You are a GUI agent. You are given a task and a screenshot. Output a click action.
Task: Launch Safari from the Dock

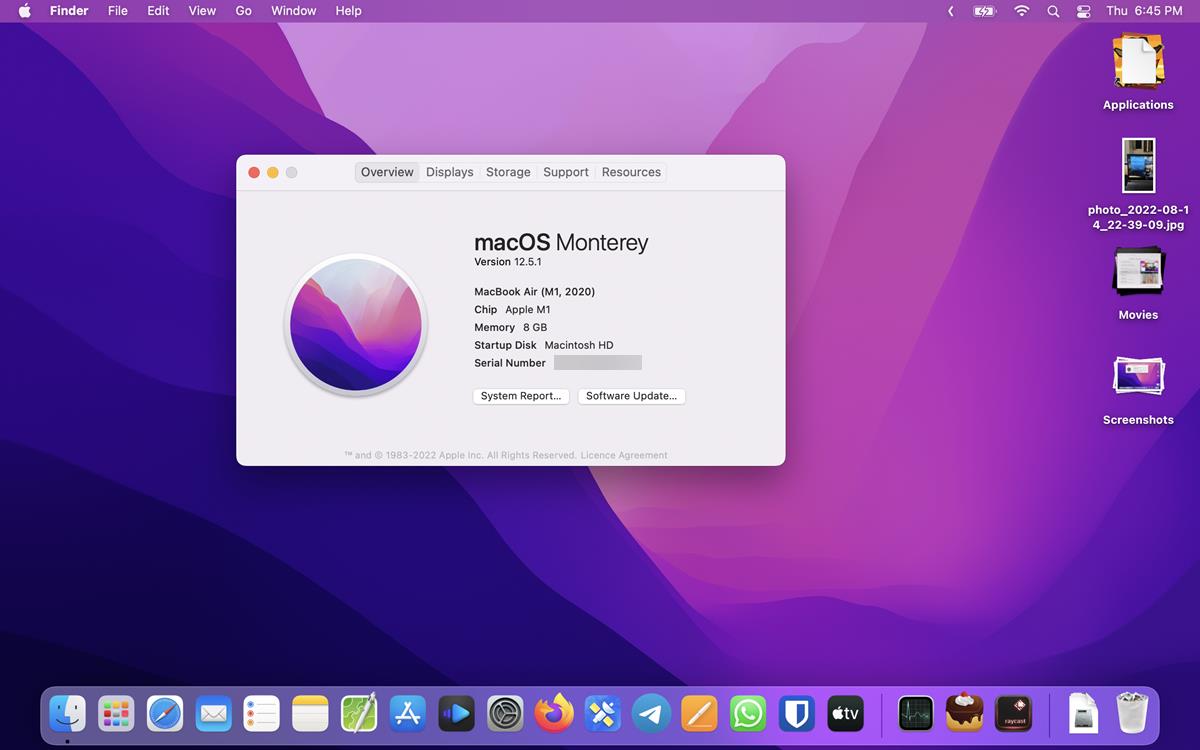point(165,713)
